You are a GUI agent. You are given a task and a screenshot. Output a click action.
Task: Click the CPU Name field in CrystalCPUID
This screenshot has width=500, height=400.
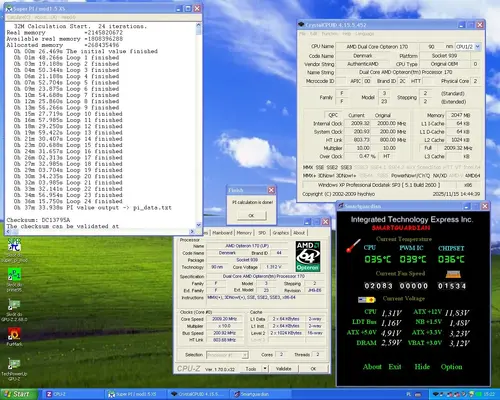[x=377, y=47]
